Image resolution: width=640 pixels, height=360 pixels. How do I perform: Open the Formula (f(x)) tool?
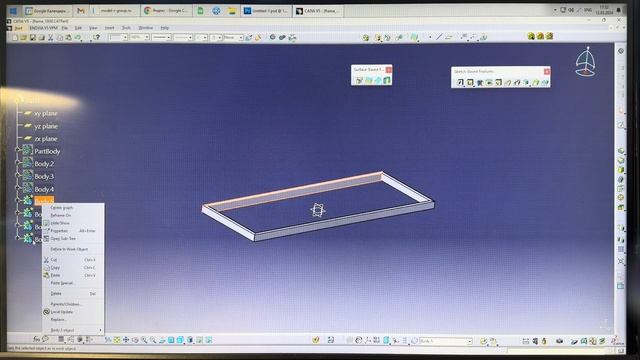click(37, 339)
